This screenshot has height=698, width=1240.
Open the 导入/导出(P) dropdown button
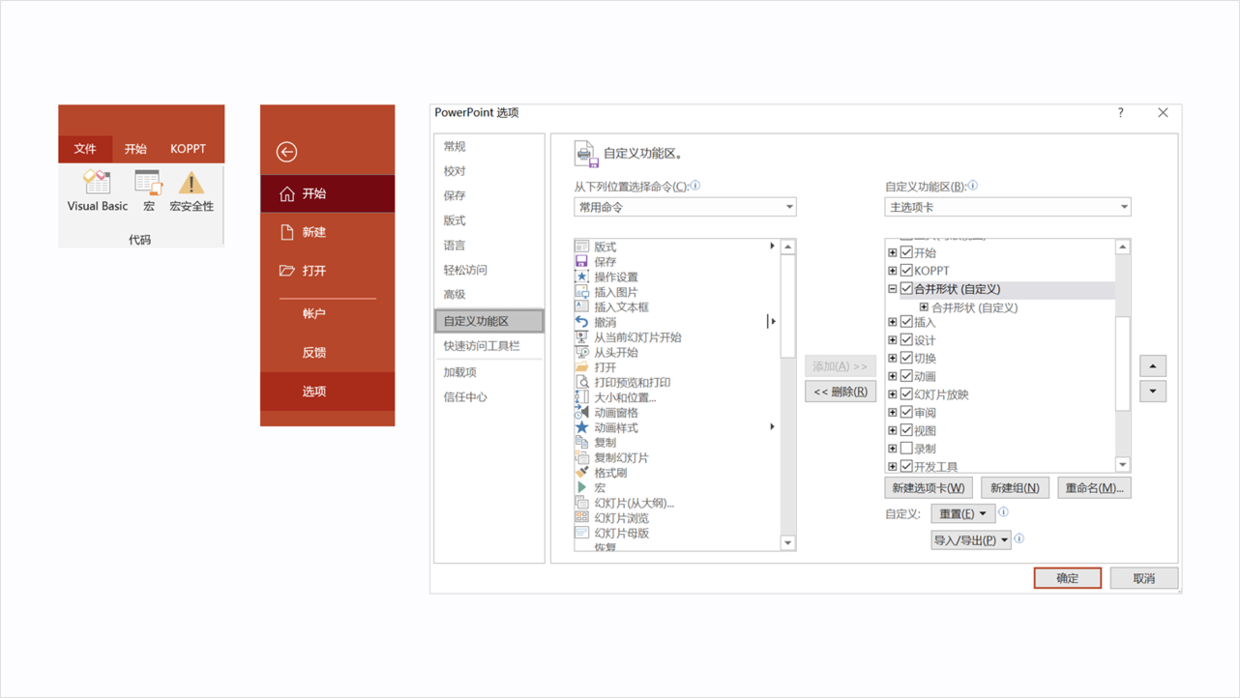971,540
